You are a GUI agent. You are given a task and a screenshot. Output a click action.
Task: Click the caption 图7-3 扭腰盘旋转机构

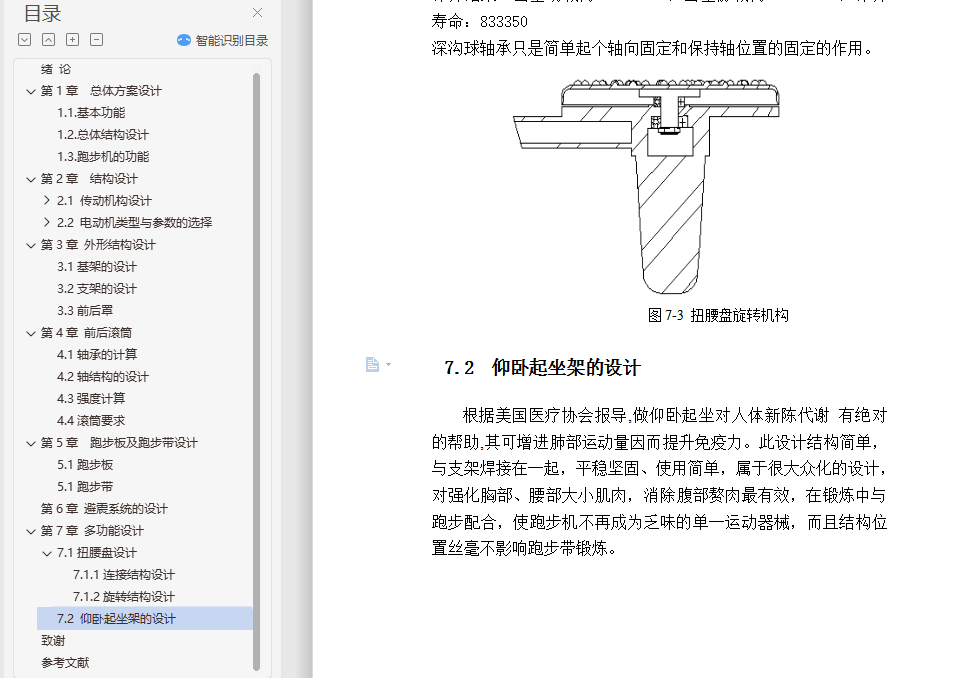[x=718, y=316]
